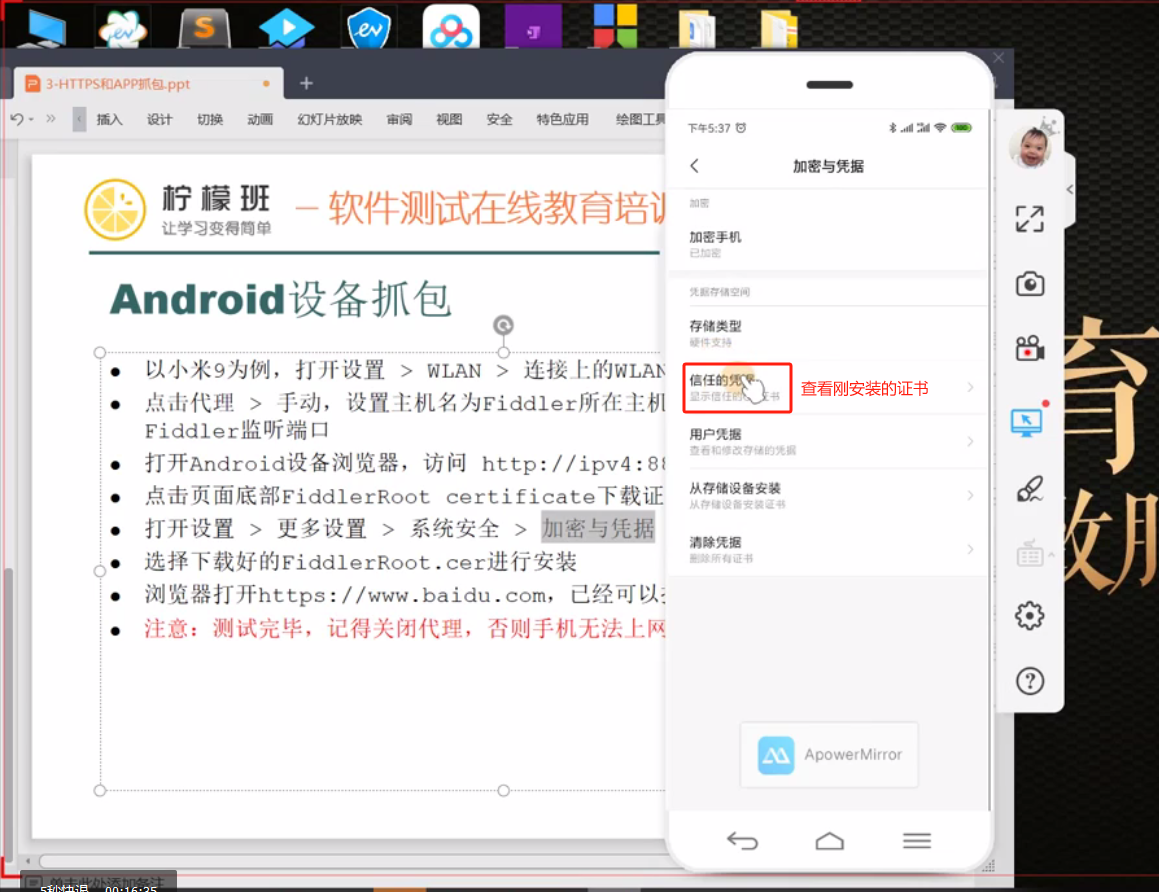Open 从存储设备安装 install from storage
This screenshot has height=892, width=1159.
(x=828, y=495)
